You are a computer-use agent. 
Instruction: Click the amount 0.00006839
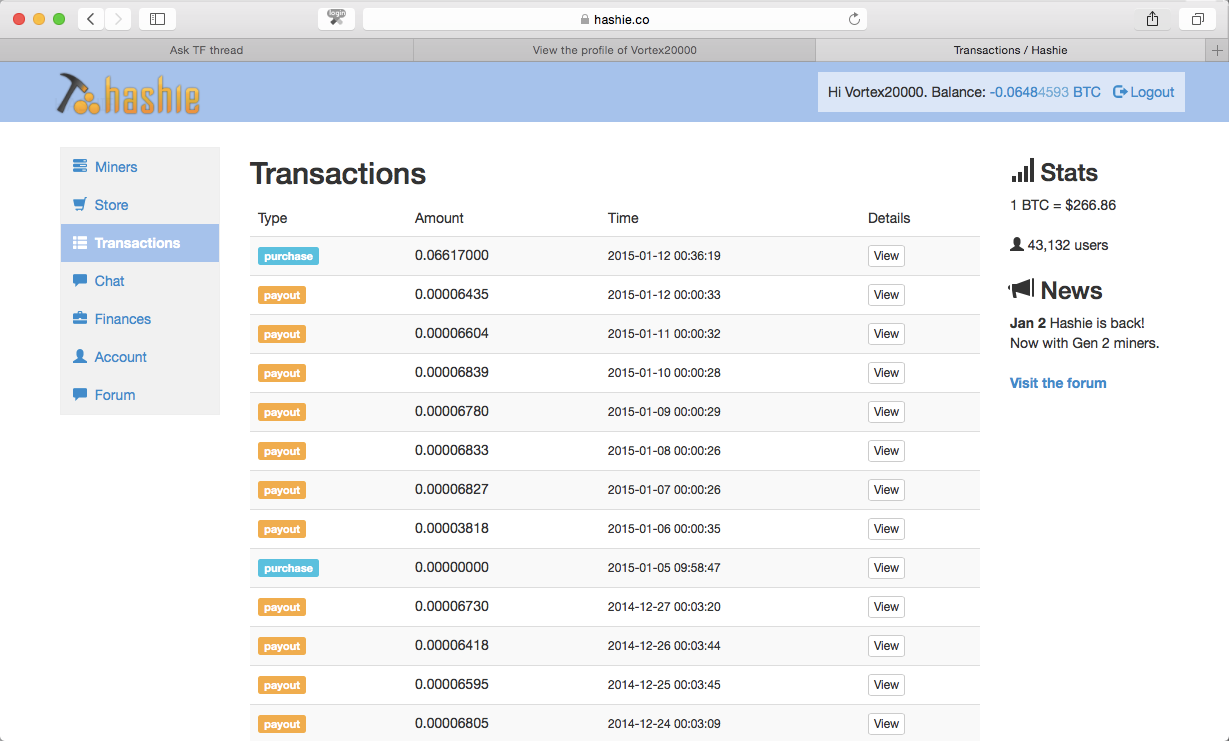coord(452,372)
